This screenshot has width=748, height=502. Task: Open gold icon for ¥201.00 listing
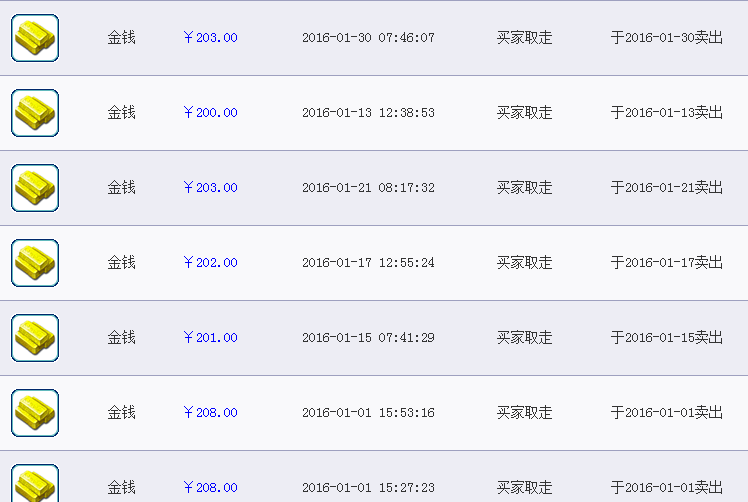coord(35,337)
